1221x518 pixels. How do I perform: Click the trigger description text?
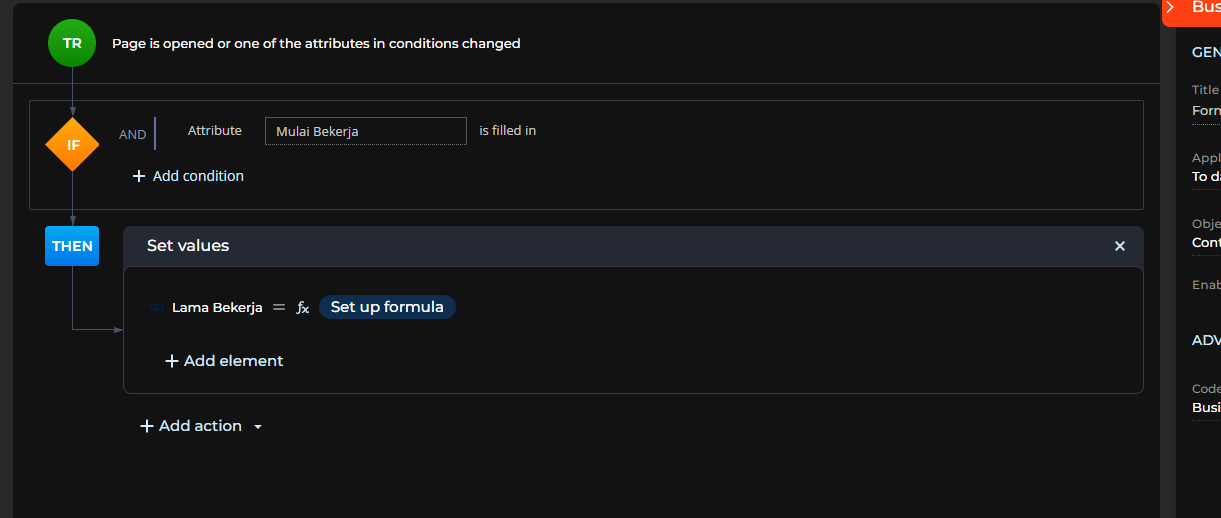pos(316,43)
